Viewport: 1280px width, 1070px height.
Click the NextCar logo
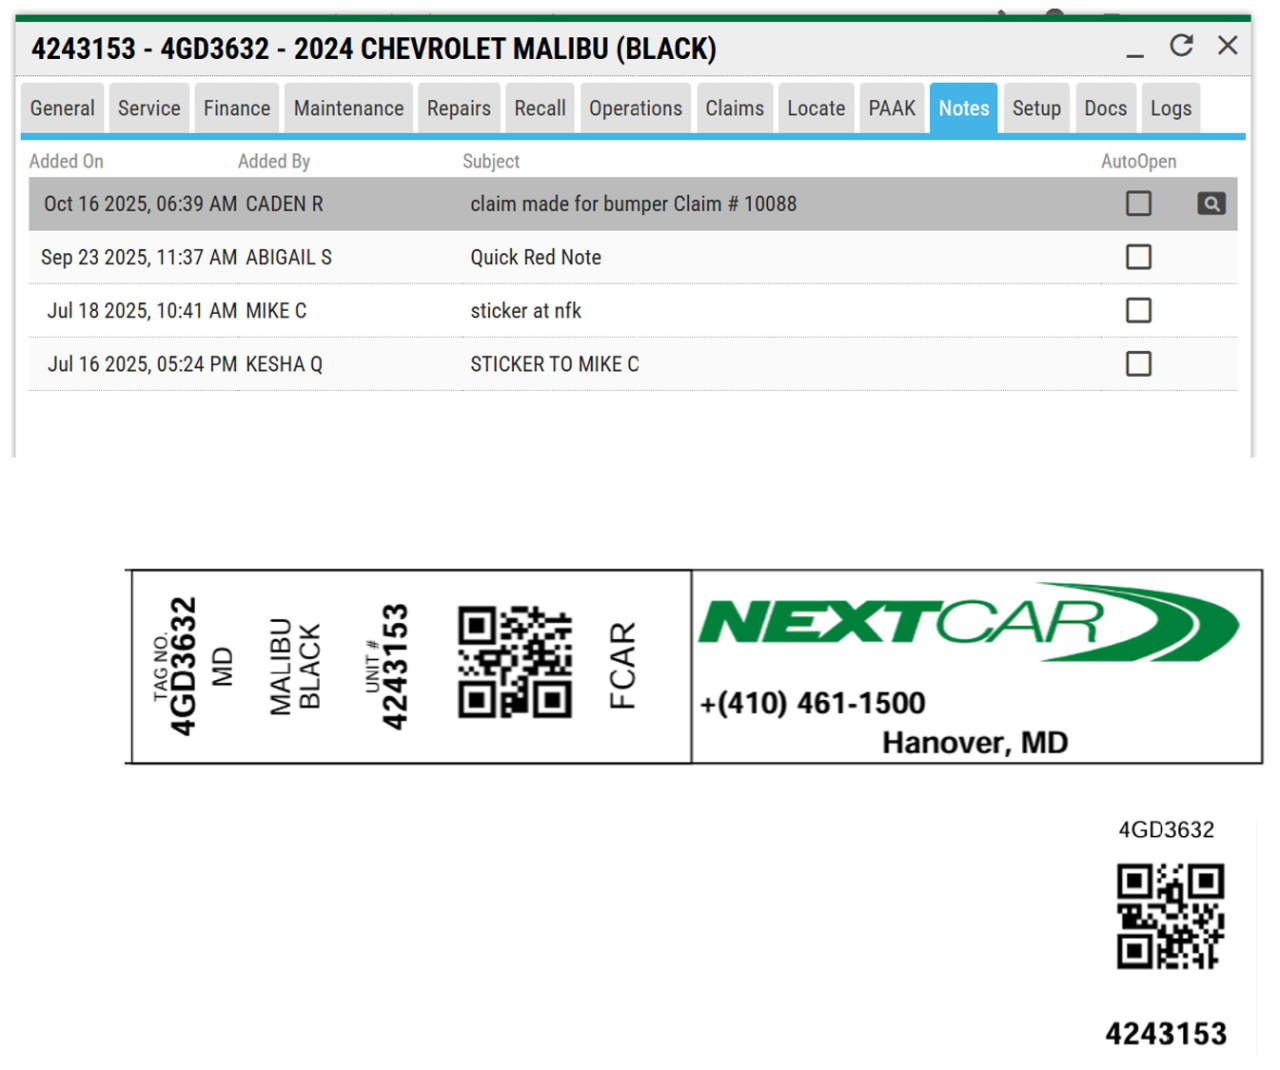(968, 623)
